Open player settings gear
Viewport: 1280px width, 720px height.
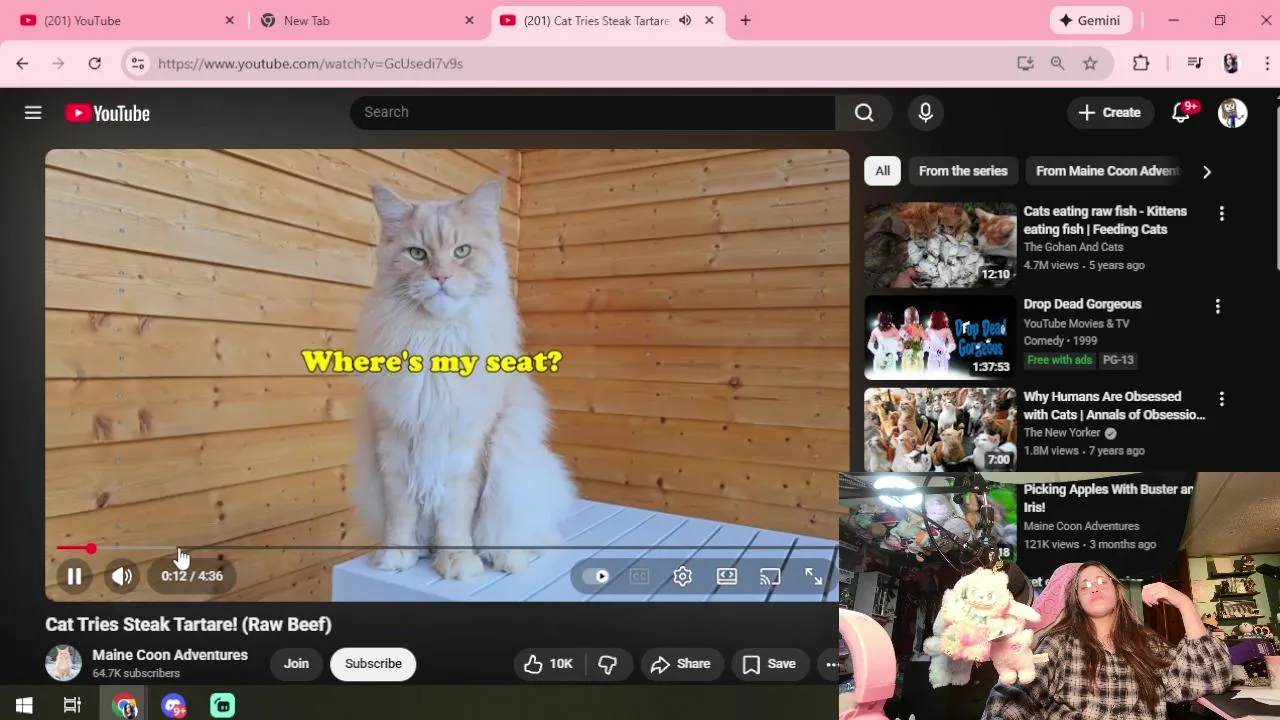(x=682, y=576)
